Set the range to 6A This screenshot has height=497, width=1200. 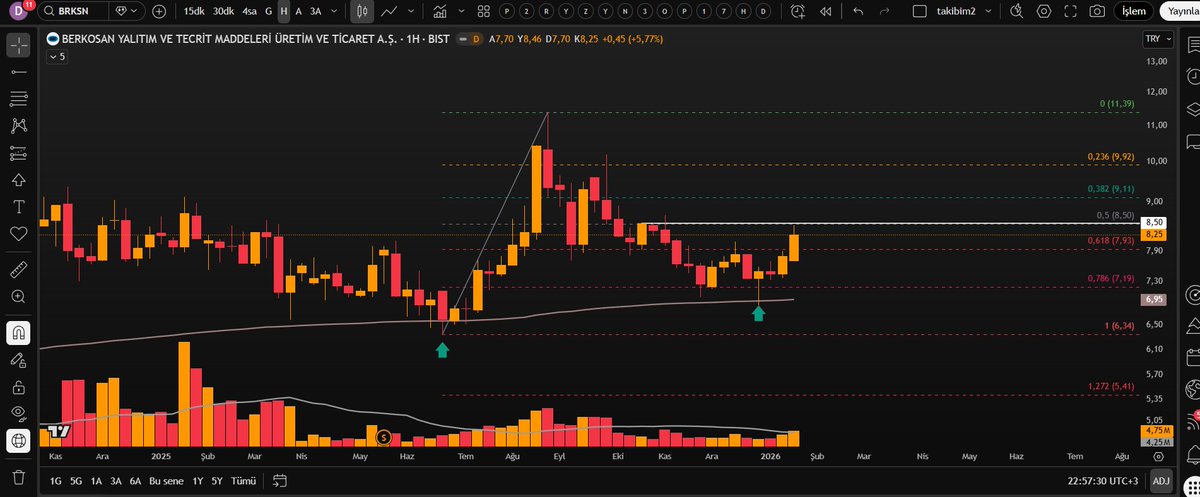pos(135,481)
